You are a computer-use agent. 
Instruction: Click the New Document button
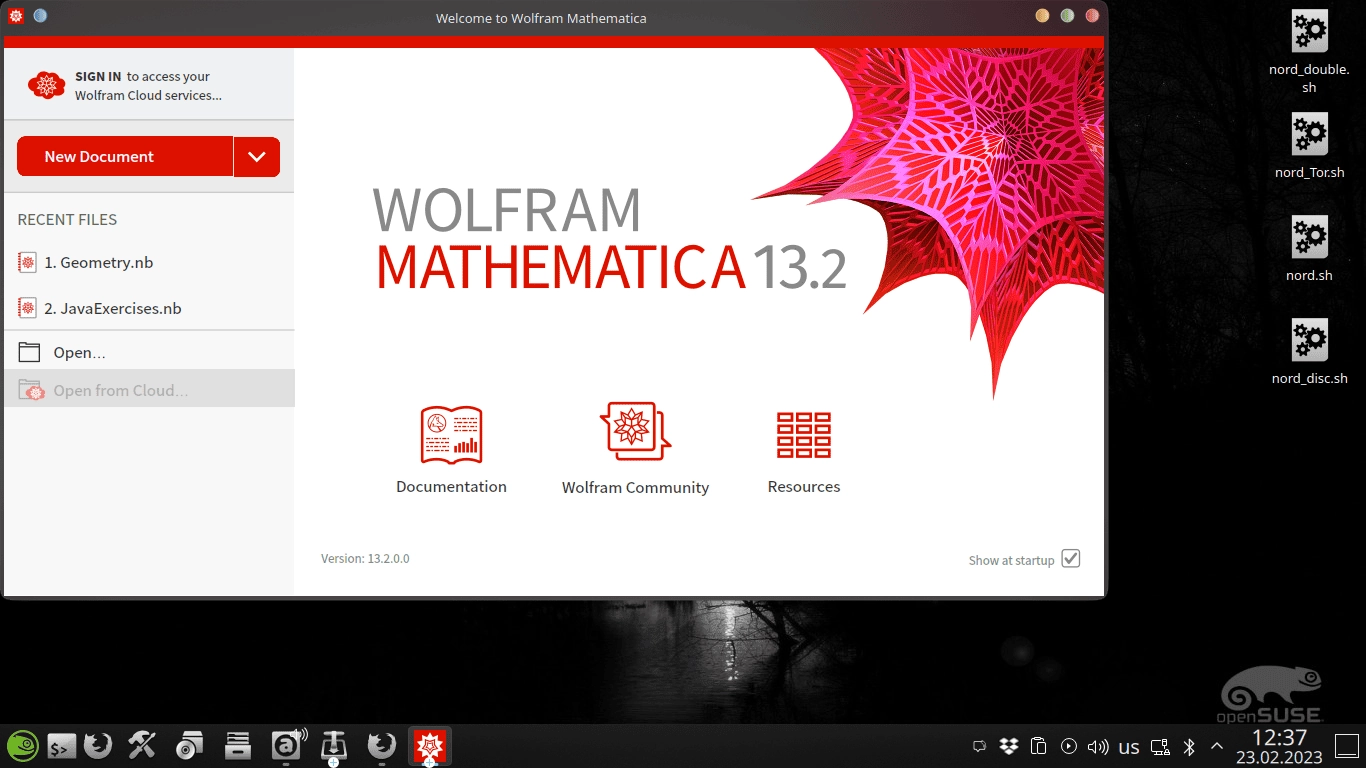coord(125,157)
